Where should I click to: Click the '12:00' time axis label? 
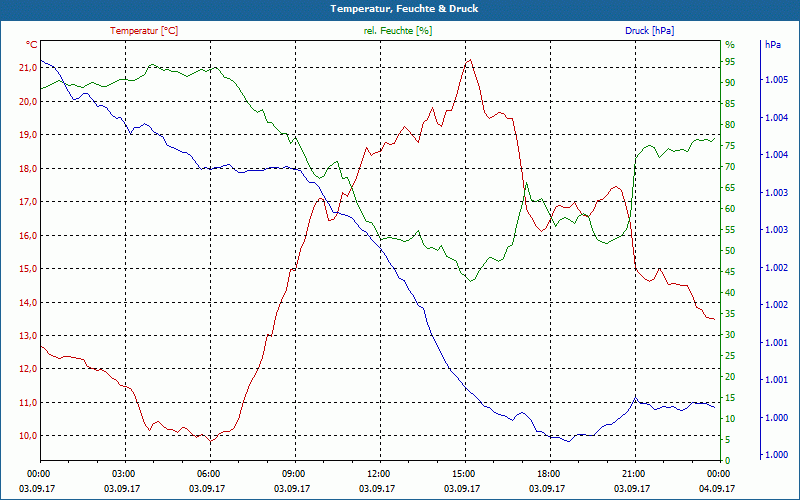point(378,473)
